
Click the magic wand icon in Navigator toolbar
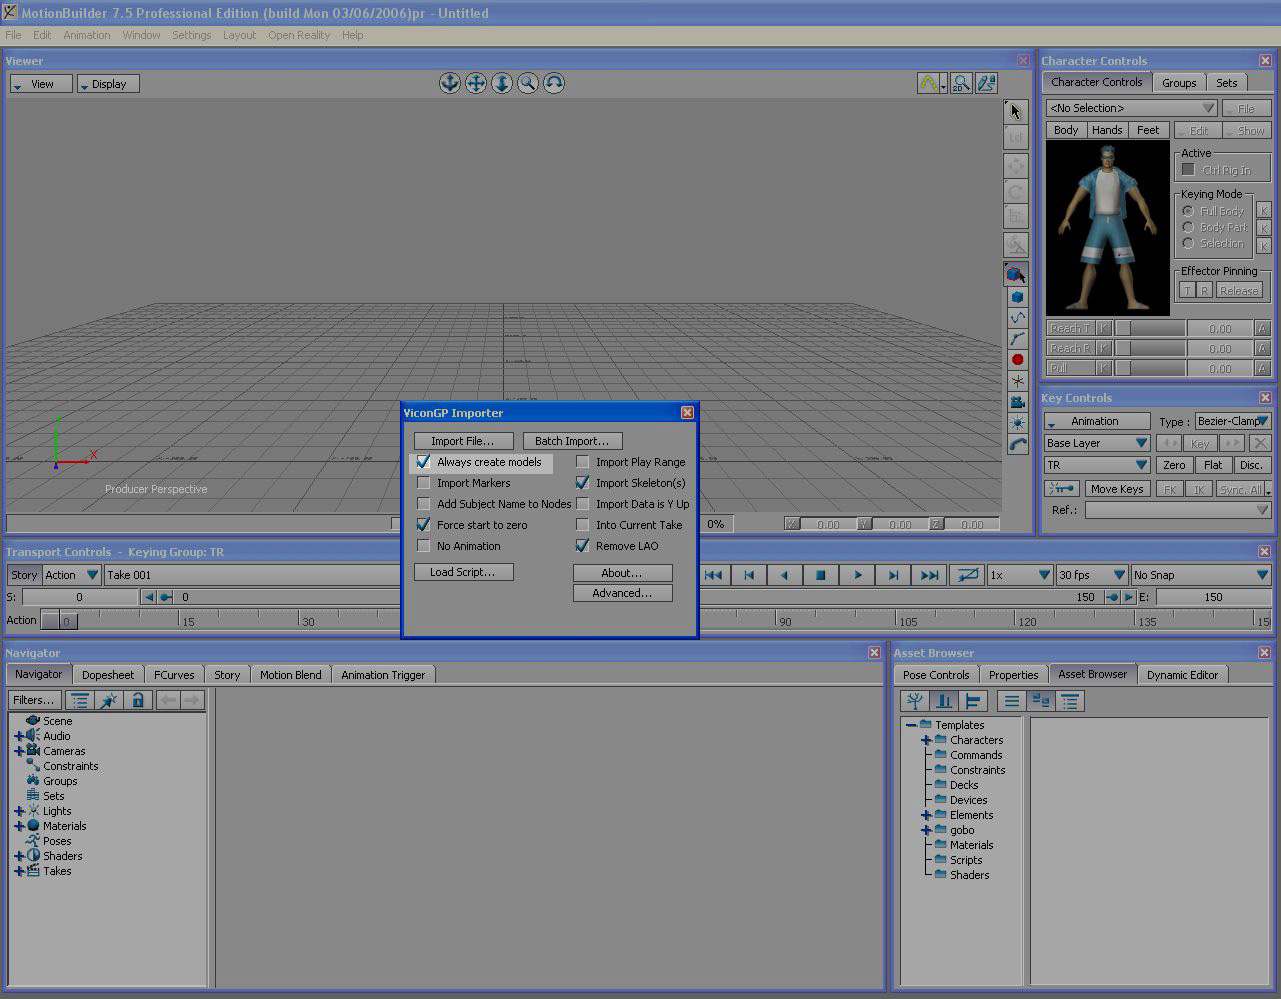(x=109, y=700)
